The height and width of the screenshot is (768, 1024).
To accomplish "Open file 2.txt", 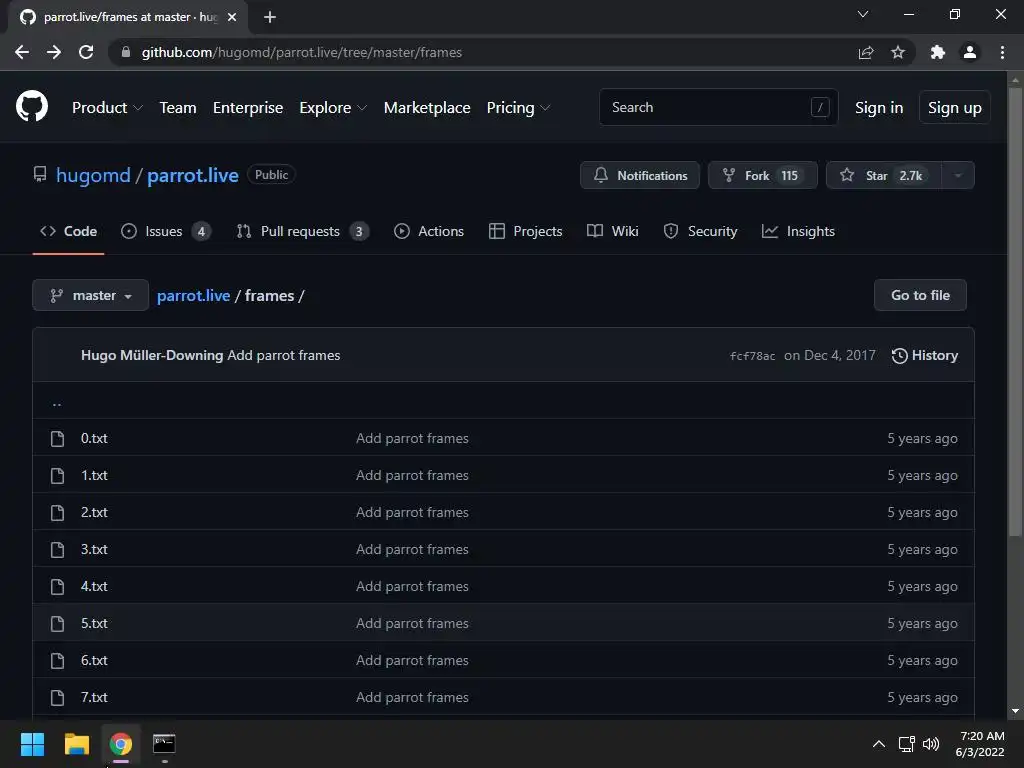I will (94, 513).
